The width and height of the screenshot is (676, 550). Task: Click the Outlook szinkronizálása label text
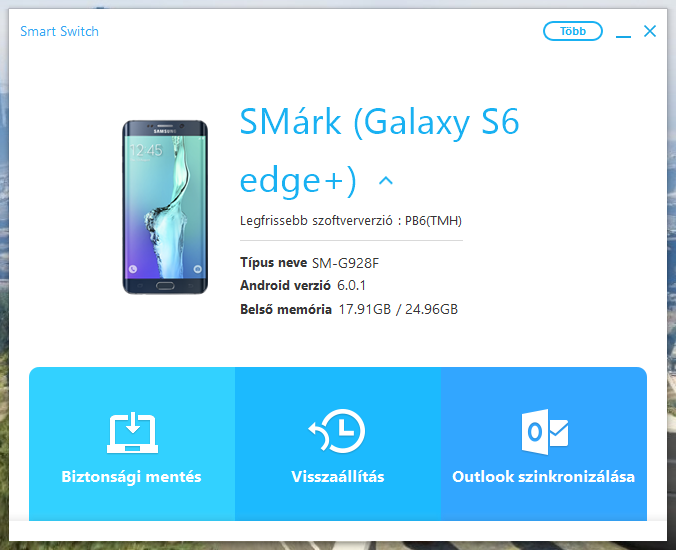544,477
